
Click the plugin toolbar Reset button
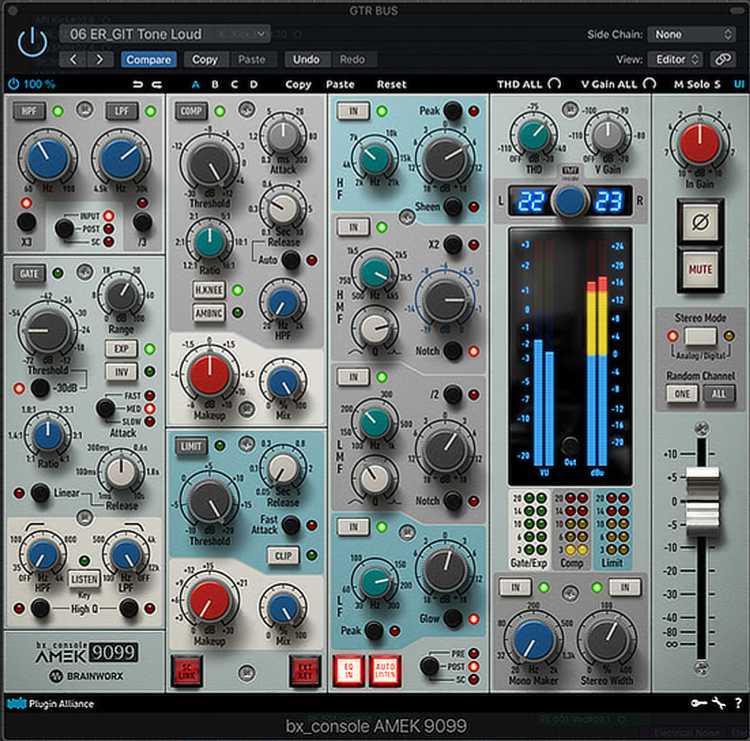391,85
